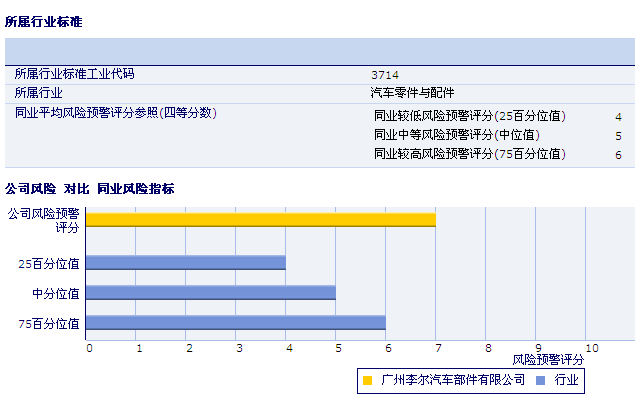Click the 风险预警评分 axis title
The image size is (644, 399).
point(548,360)
